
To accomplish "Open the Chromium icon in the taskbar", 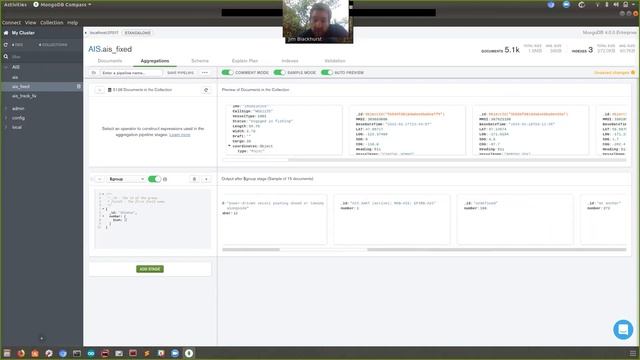I will (62, 353).
